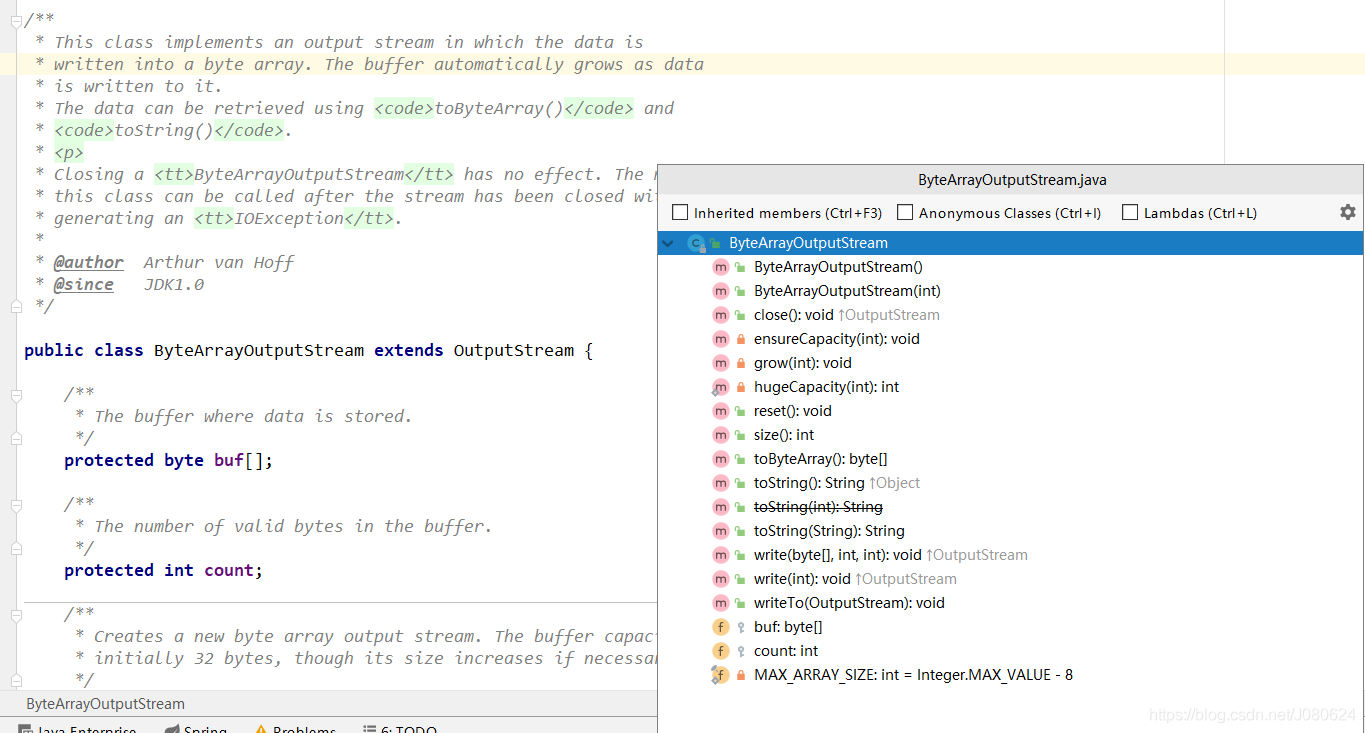The image size is (1365, 733).
Task: Click static field icon of MAX_ARRAY_SIZE
Action: (x=720, y=675)
